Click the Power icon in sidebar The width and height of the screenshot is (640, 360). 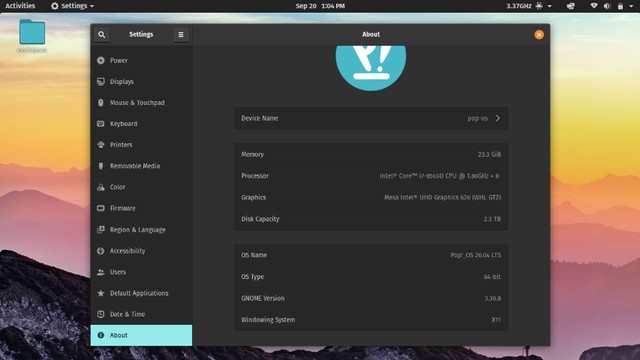101,60
